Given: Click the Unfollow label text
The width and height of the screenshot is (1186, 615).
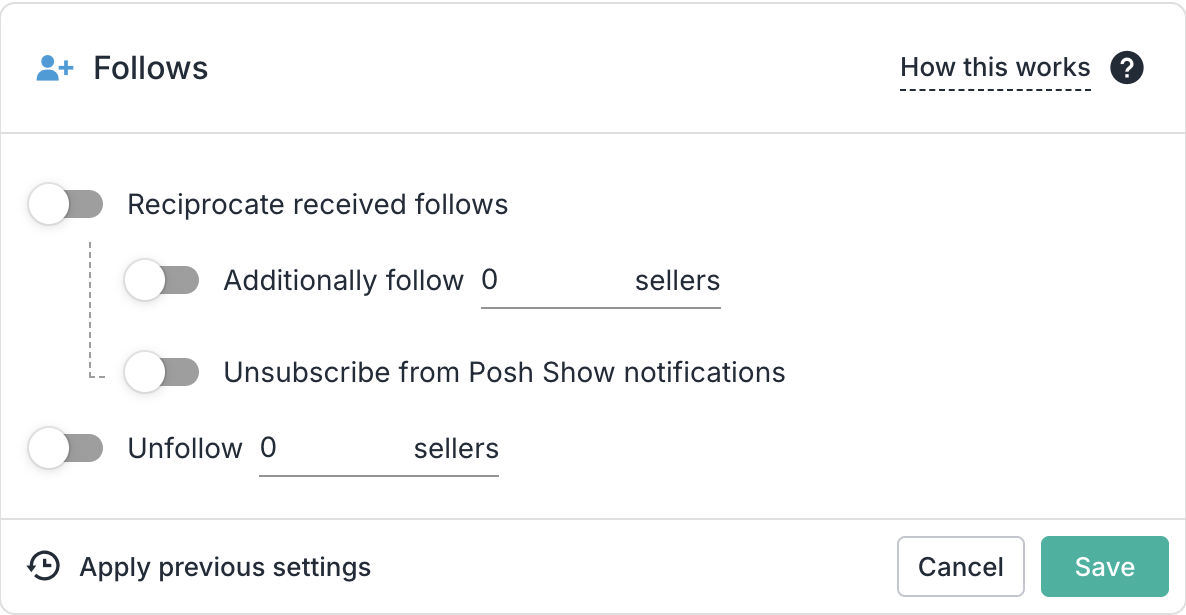Looking at the screenshot, I should (x=185, y=449).
